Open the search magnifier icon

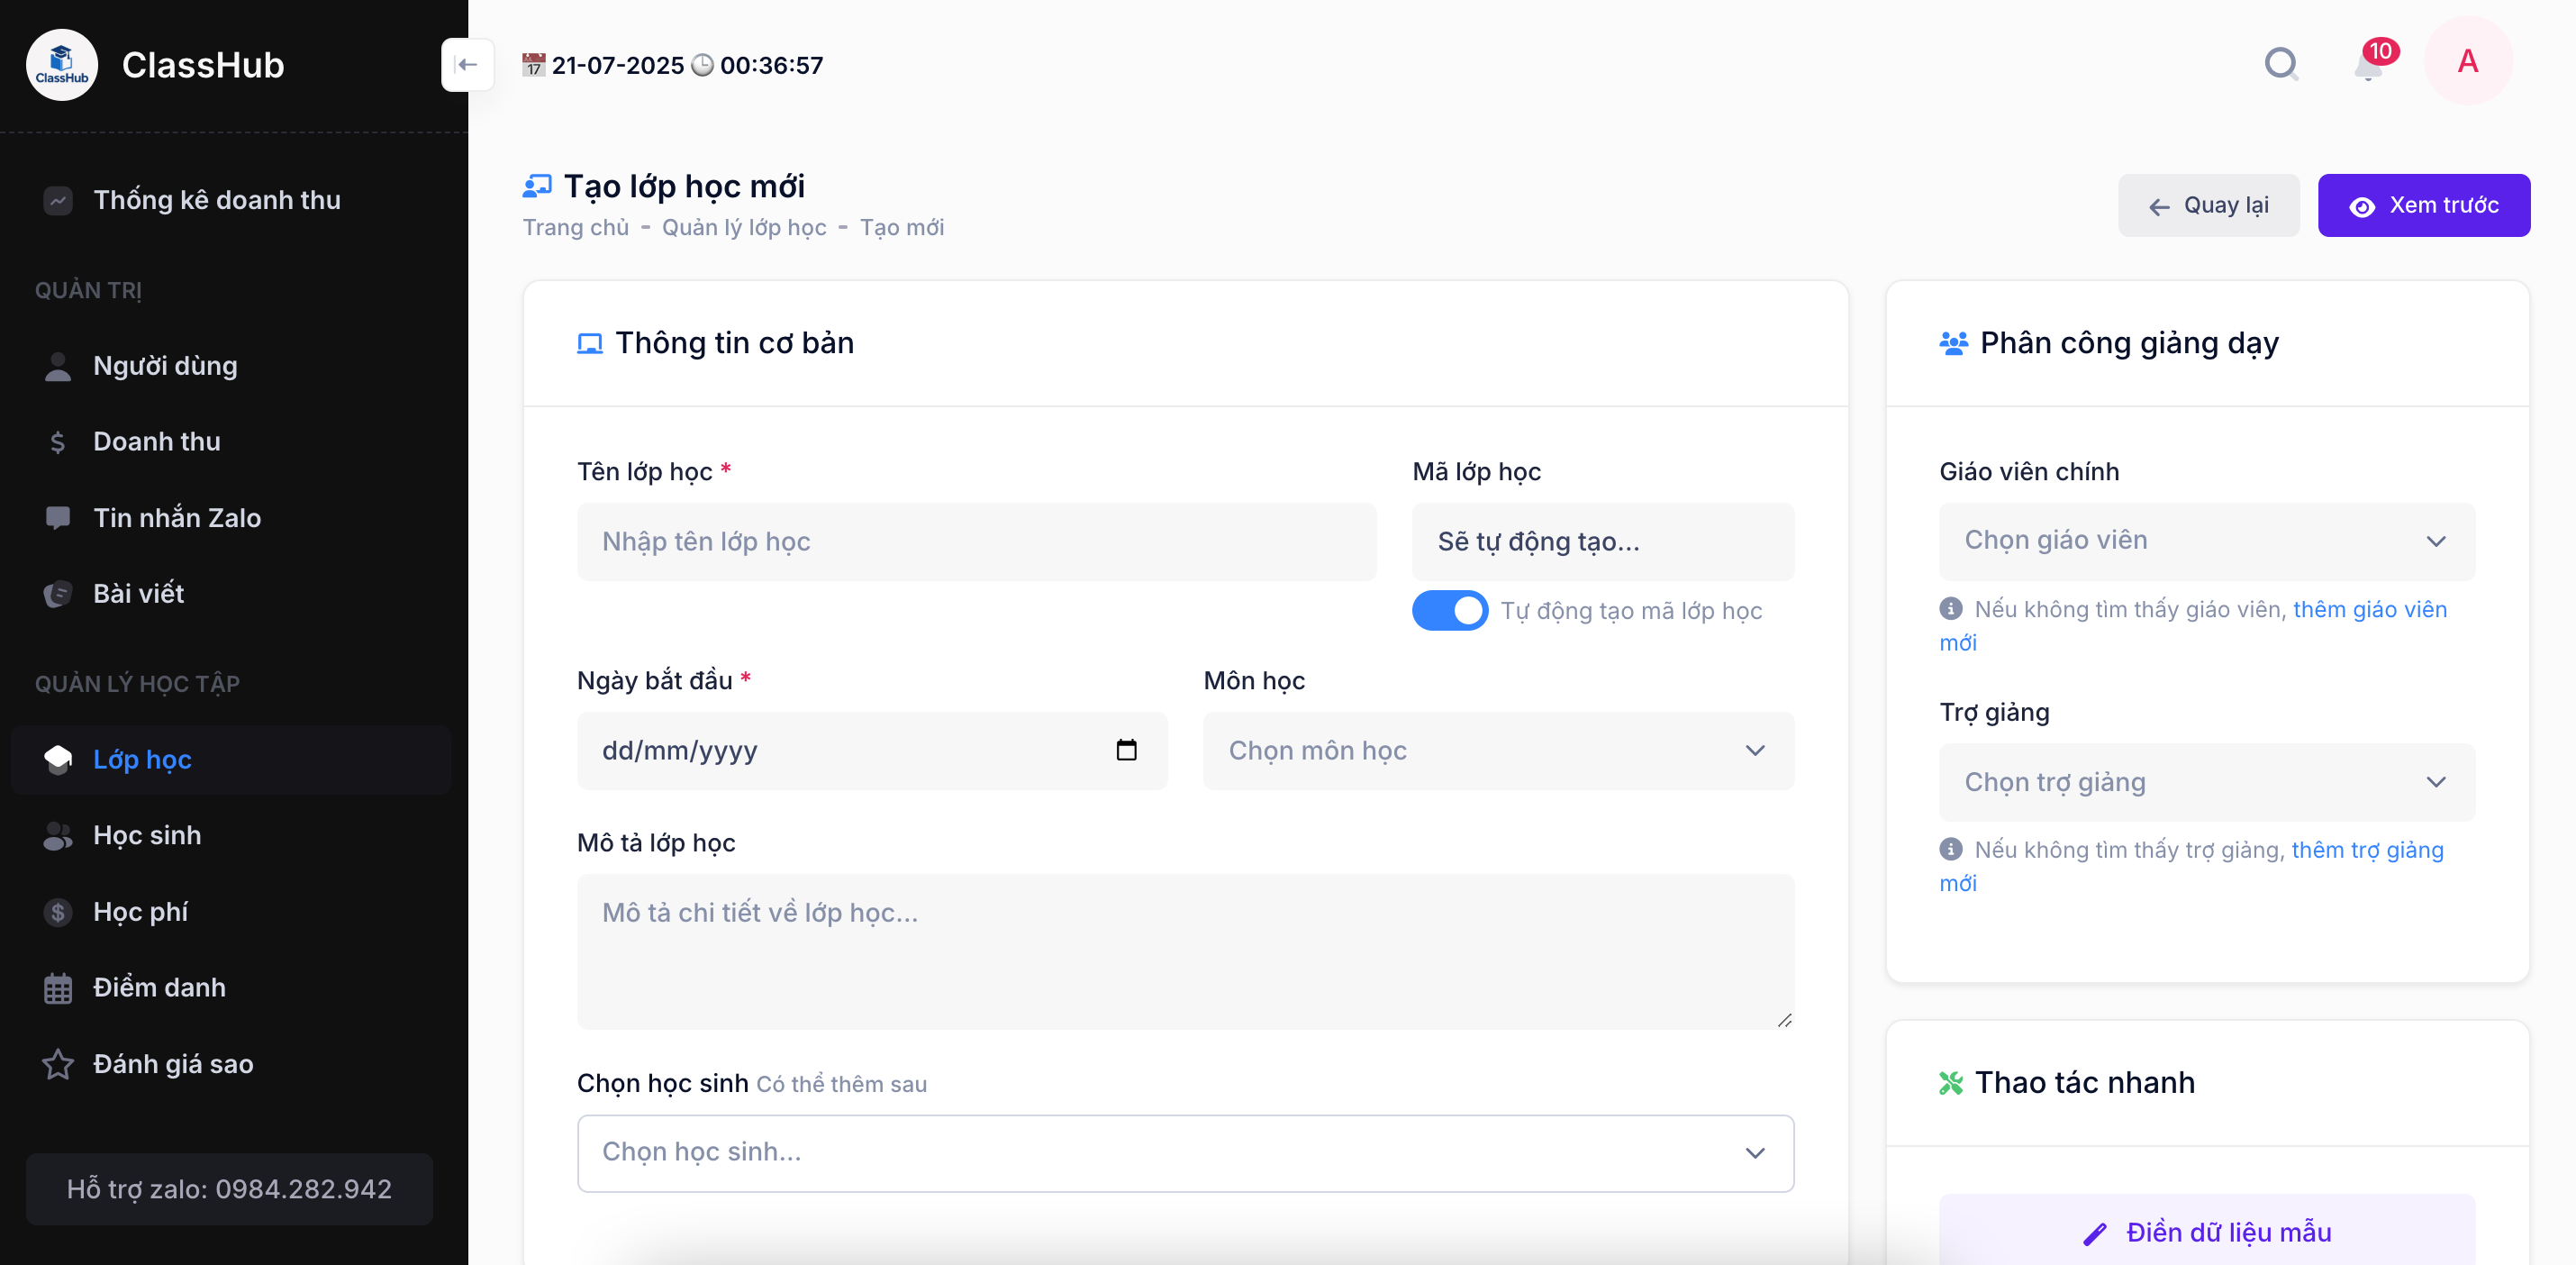coord(2281,64)
